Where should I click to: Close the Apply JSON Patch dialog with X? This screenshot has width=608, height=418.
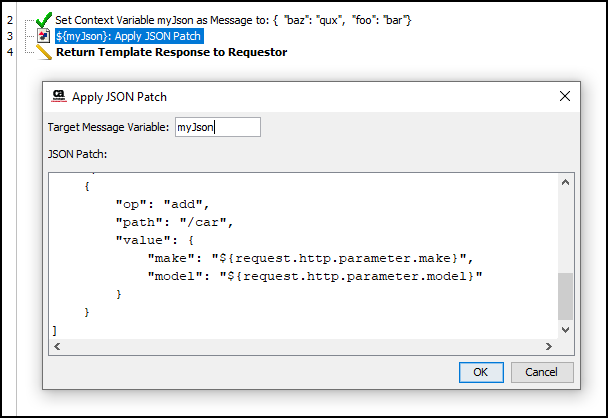(565, 96)
